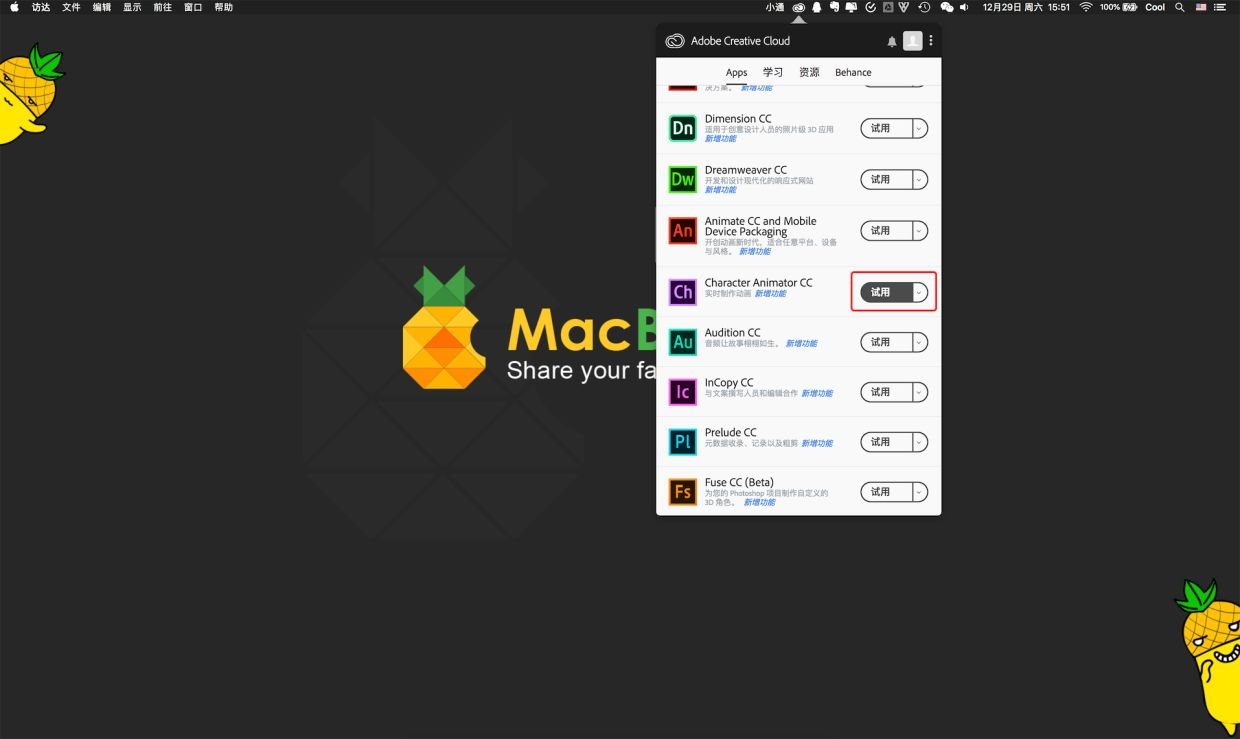Open the 窗口 menu
Screen dimensions: 1240x739
click(x=193, y=7)
